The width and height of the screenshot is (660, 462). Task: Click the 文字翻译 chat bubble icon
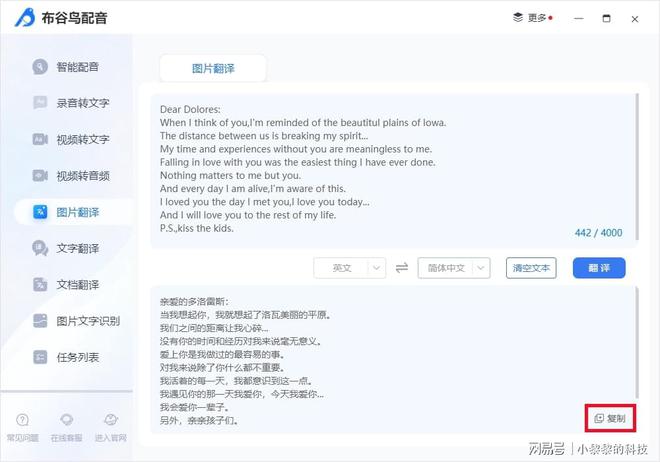click(x=40, y=248)
